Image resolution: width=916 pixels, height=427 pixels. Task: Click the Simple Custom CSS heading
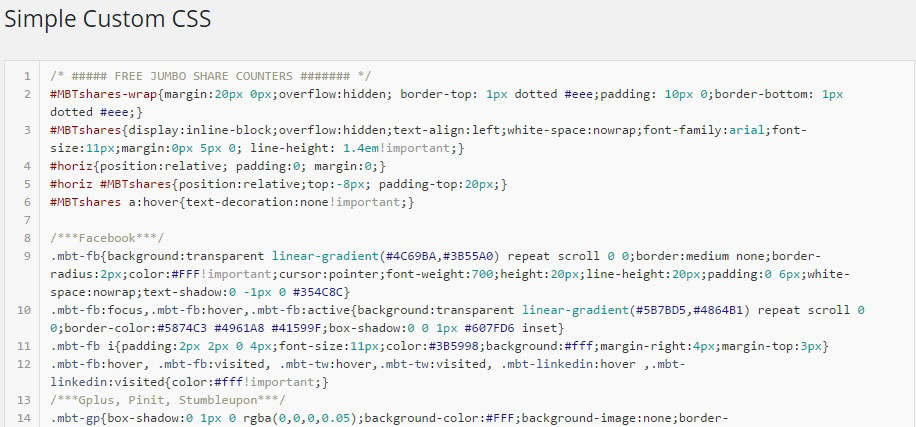coord(107,20)
